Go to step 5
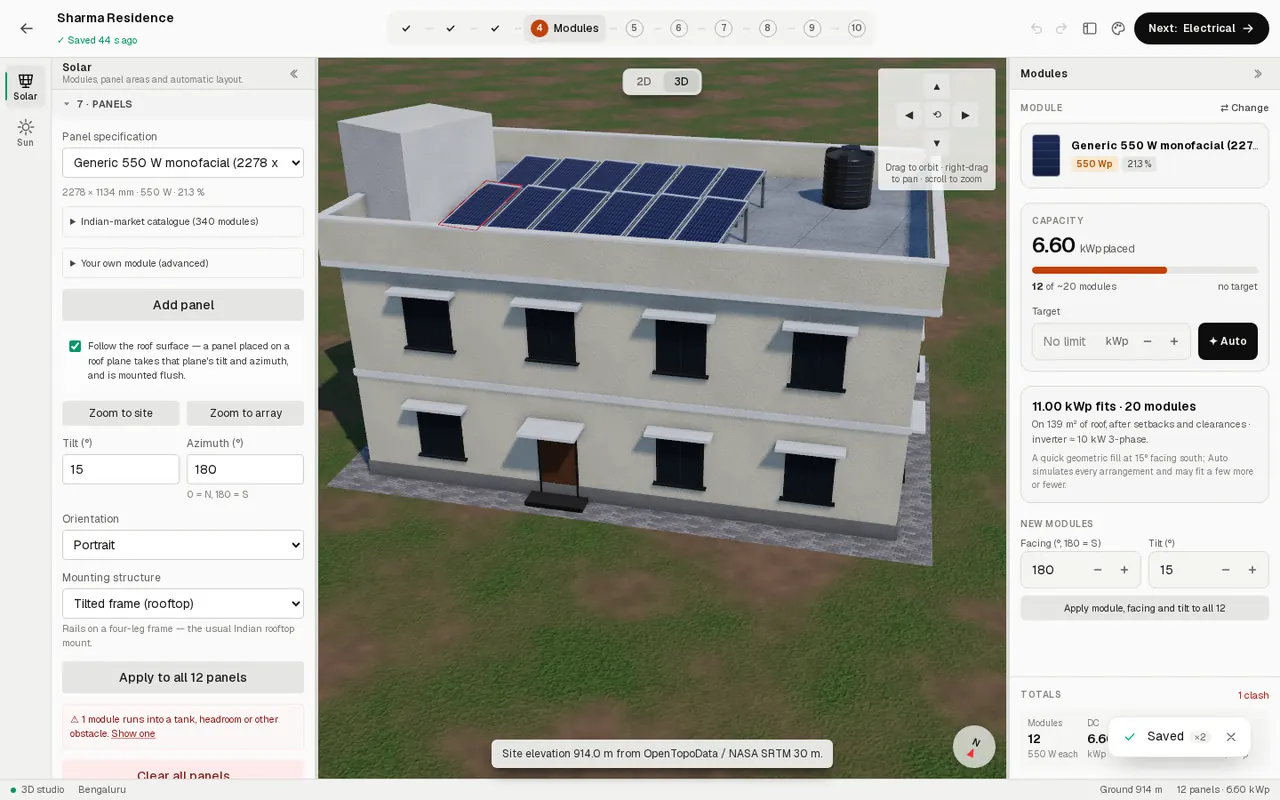 (634, 28)
